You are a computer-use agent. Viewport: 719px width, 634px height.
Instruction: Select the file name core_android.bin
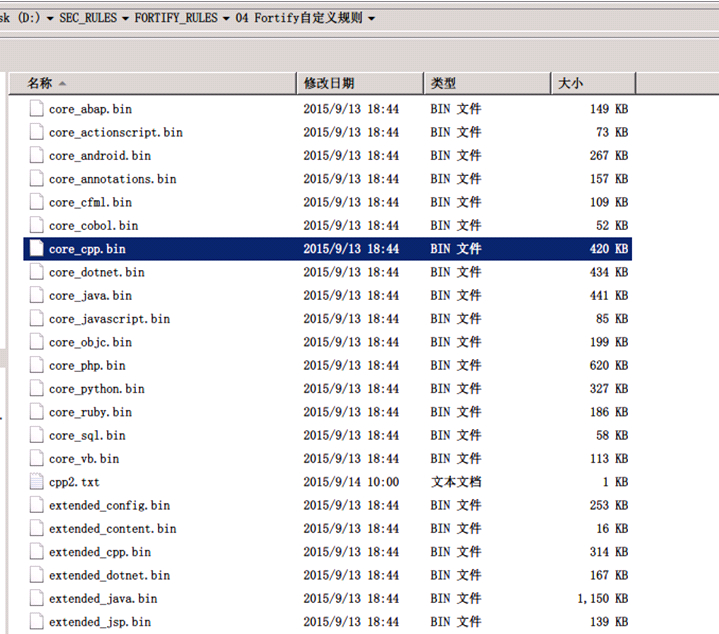click(100, 156)
